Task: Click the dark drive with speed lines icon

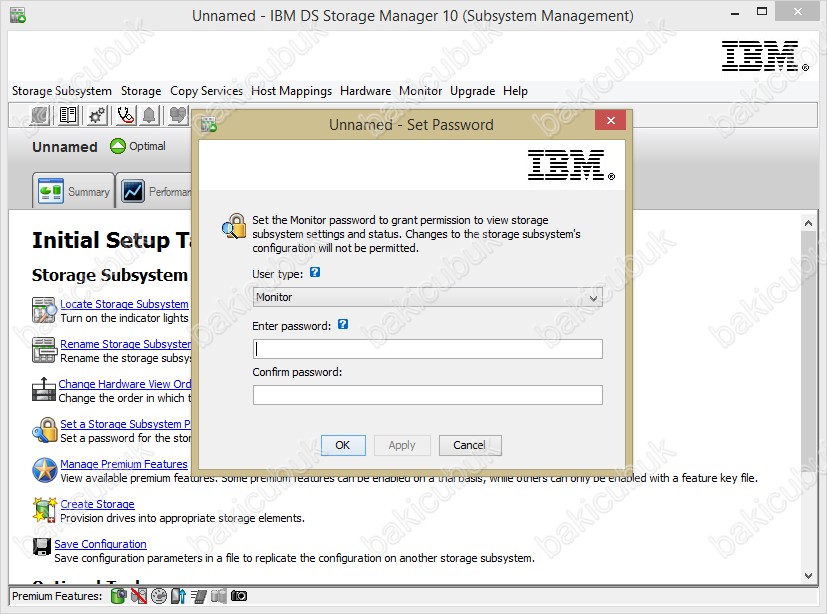Action: click(x=198, y=596)
